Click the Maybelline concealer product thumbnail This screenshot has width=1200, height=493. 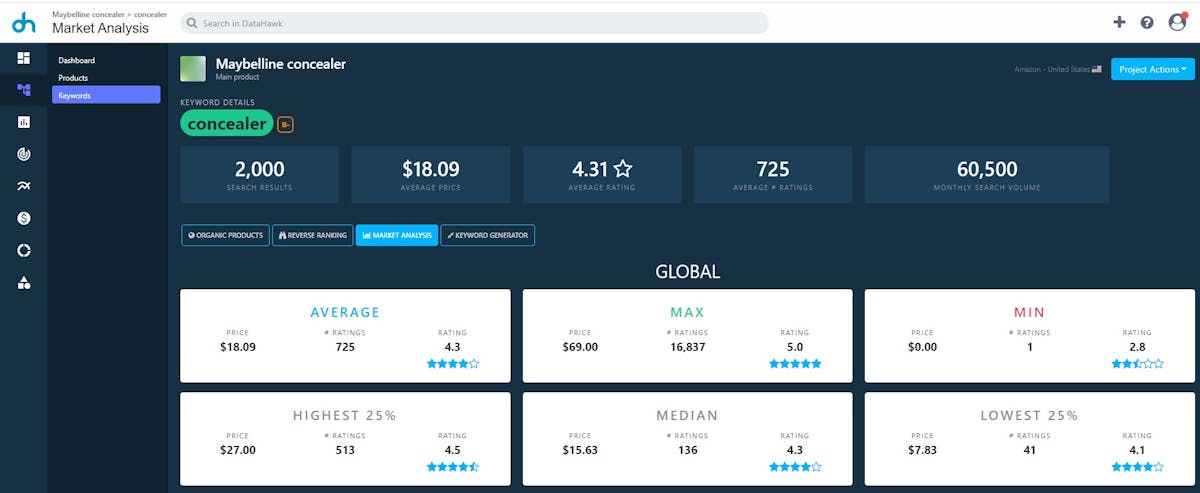193,69
